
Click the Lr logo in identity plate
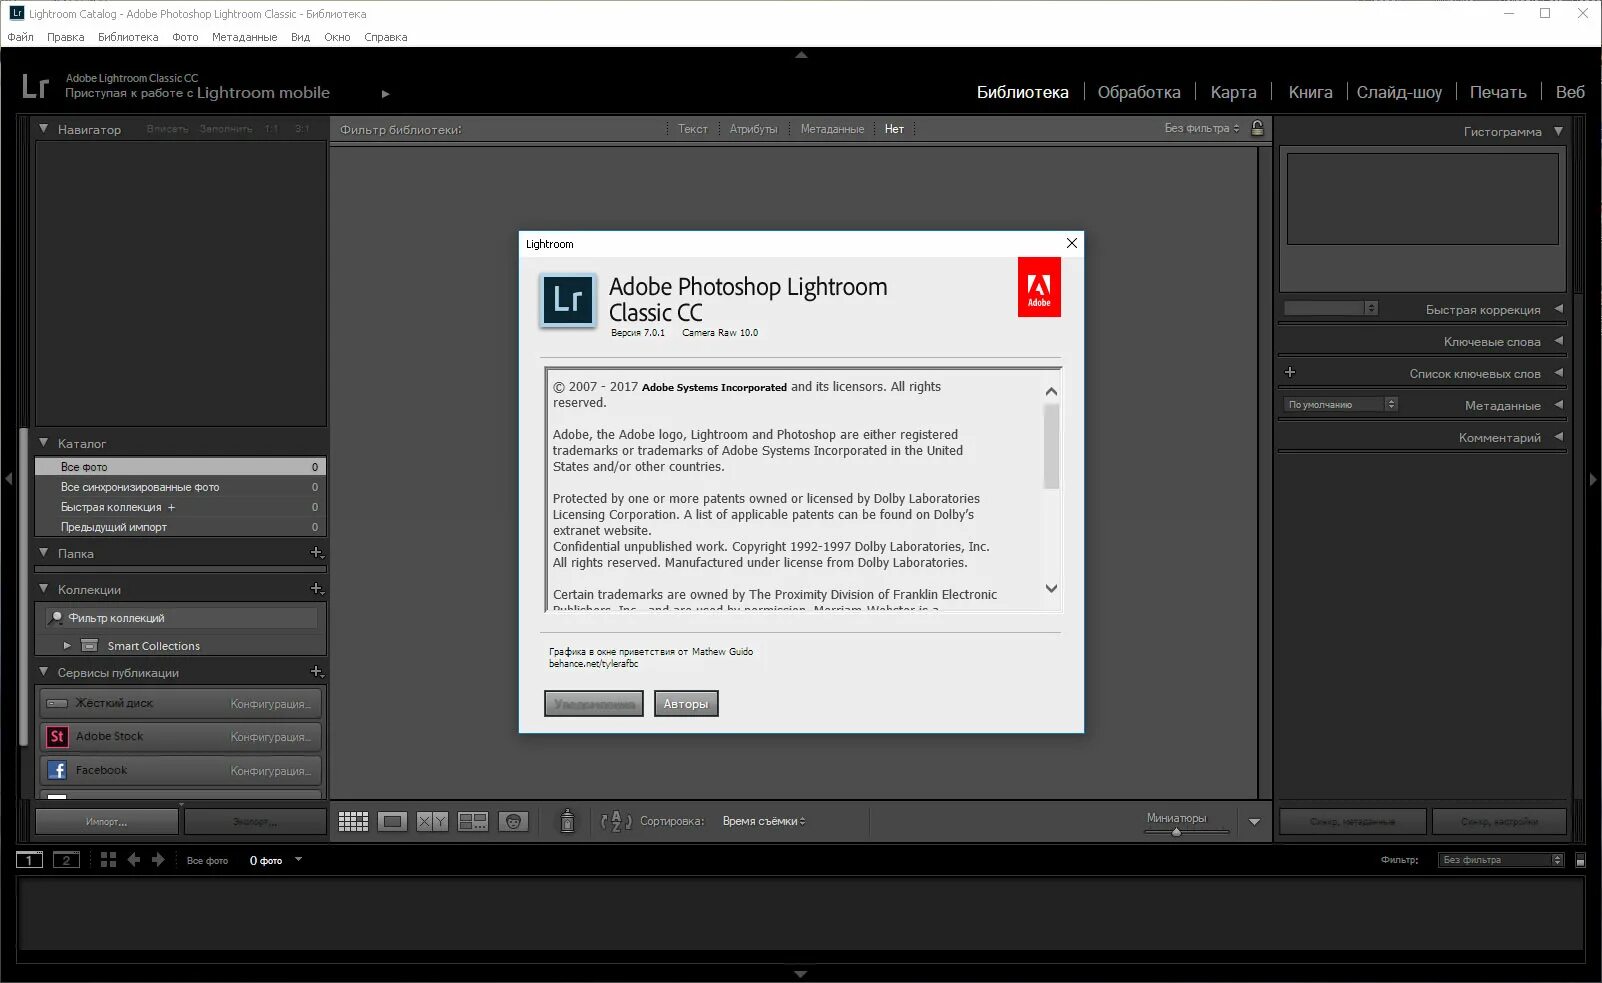pos(35,87)
